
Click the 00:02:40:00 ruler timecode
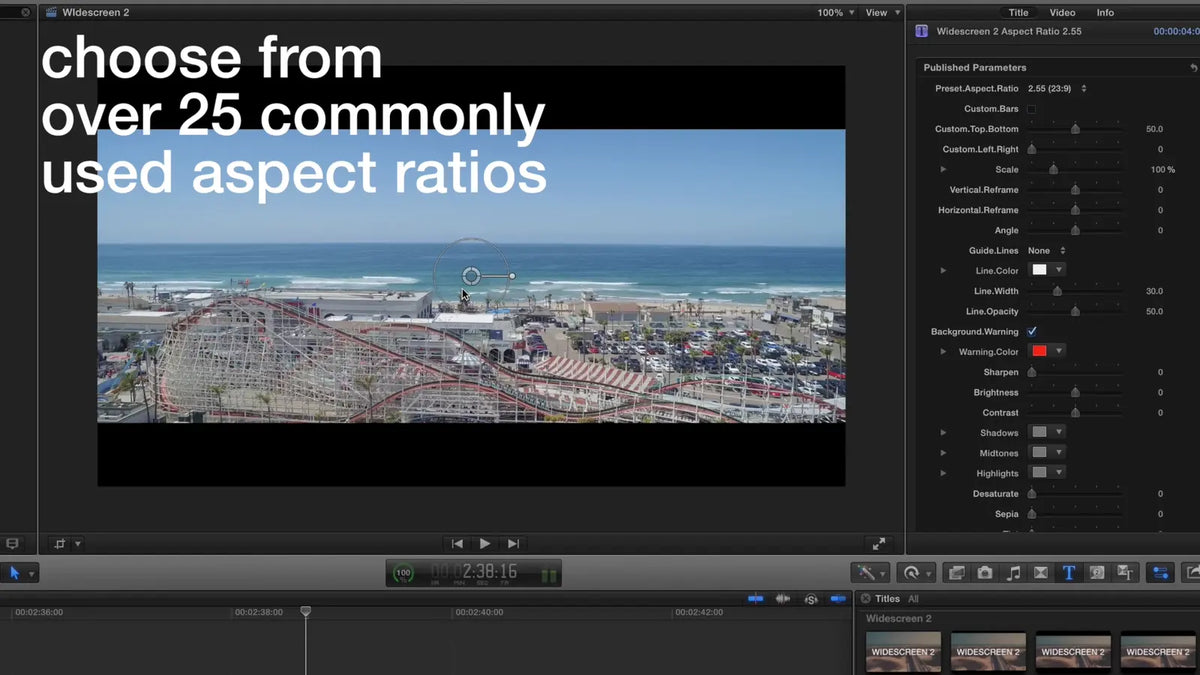click(480, 612)
